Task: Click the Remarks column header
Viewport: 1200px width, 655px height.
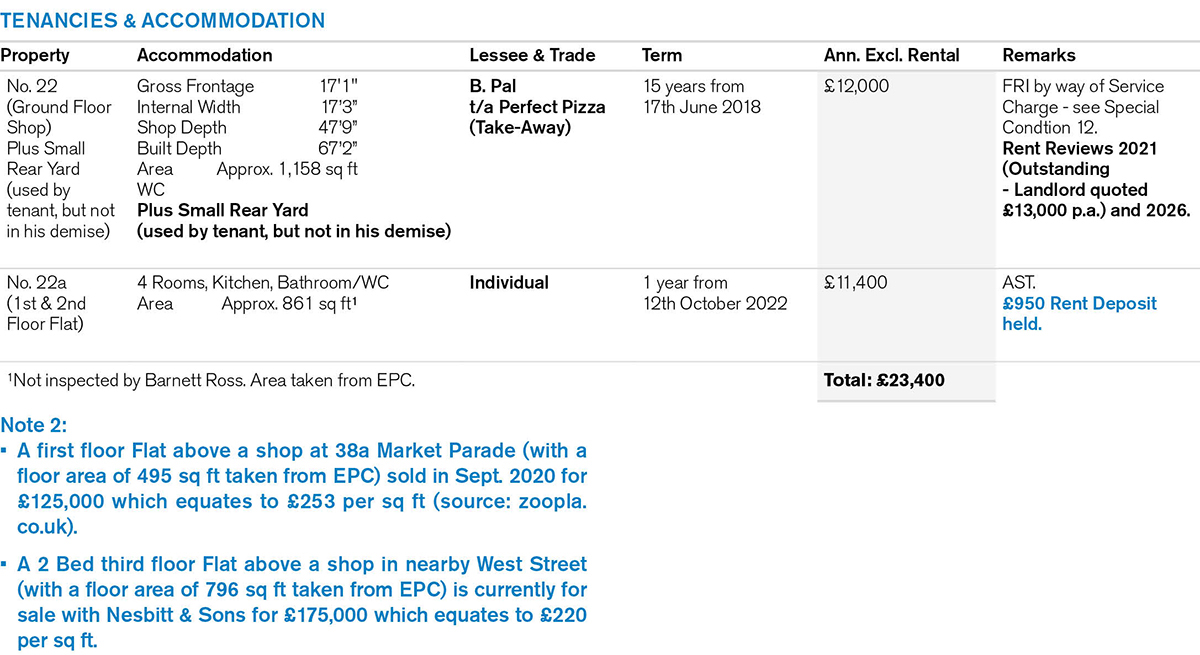Action: [1039, 56]
